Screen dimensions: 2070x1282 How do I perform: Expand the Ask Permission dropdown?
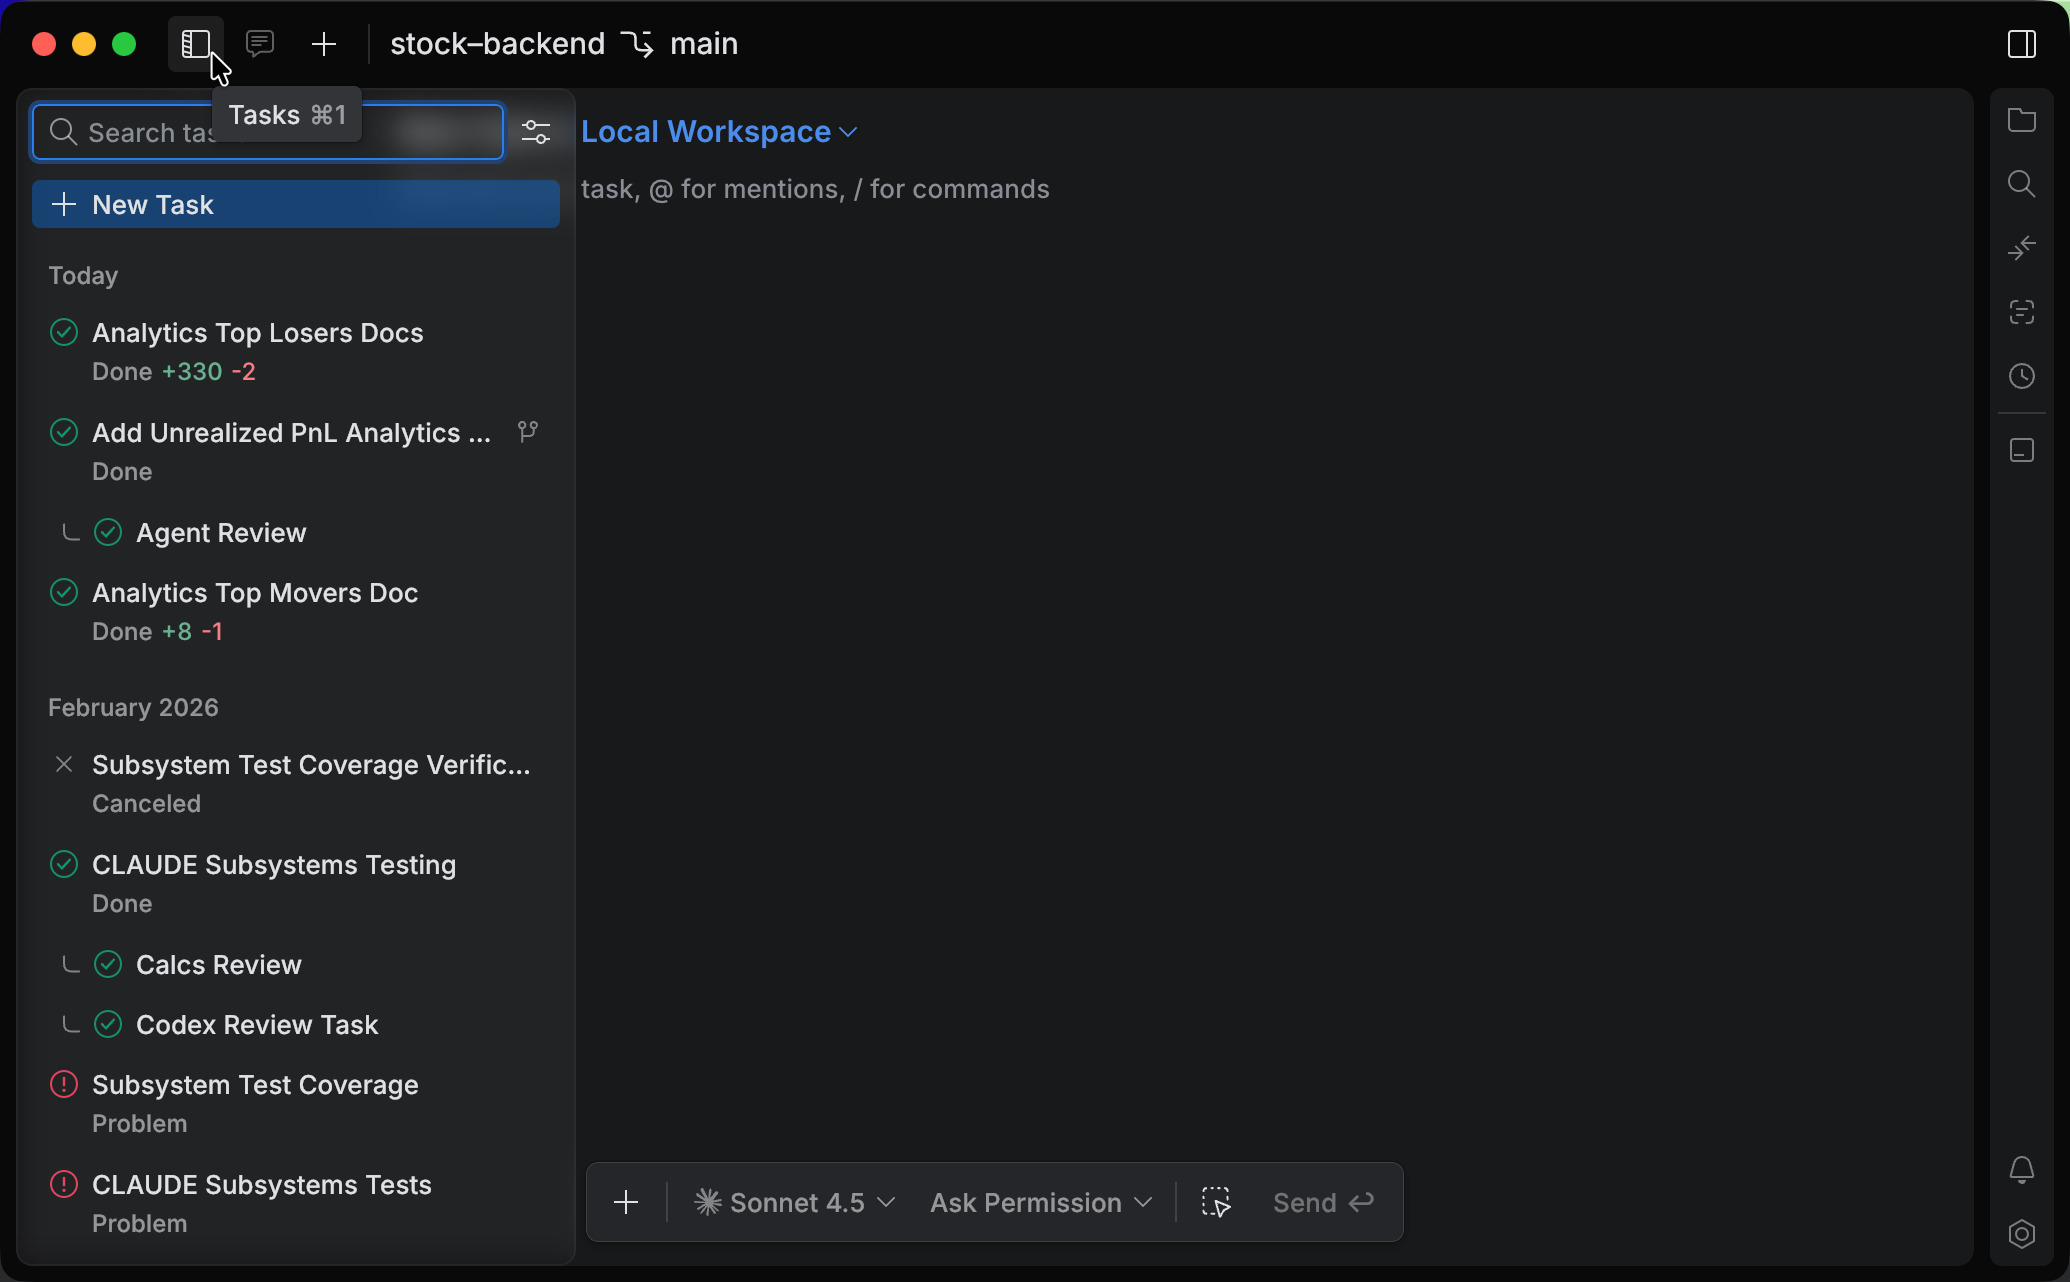(x=1038, y=1202)
